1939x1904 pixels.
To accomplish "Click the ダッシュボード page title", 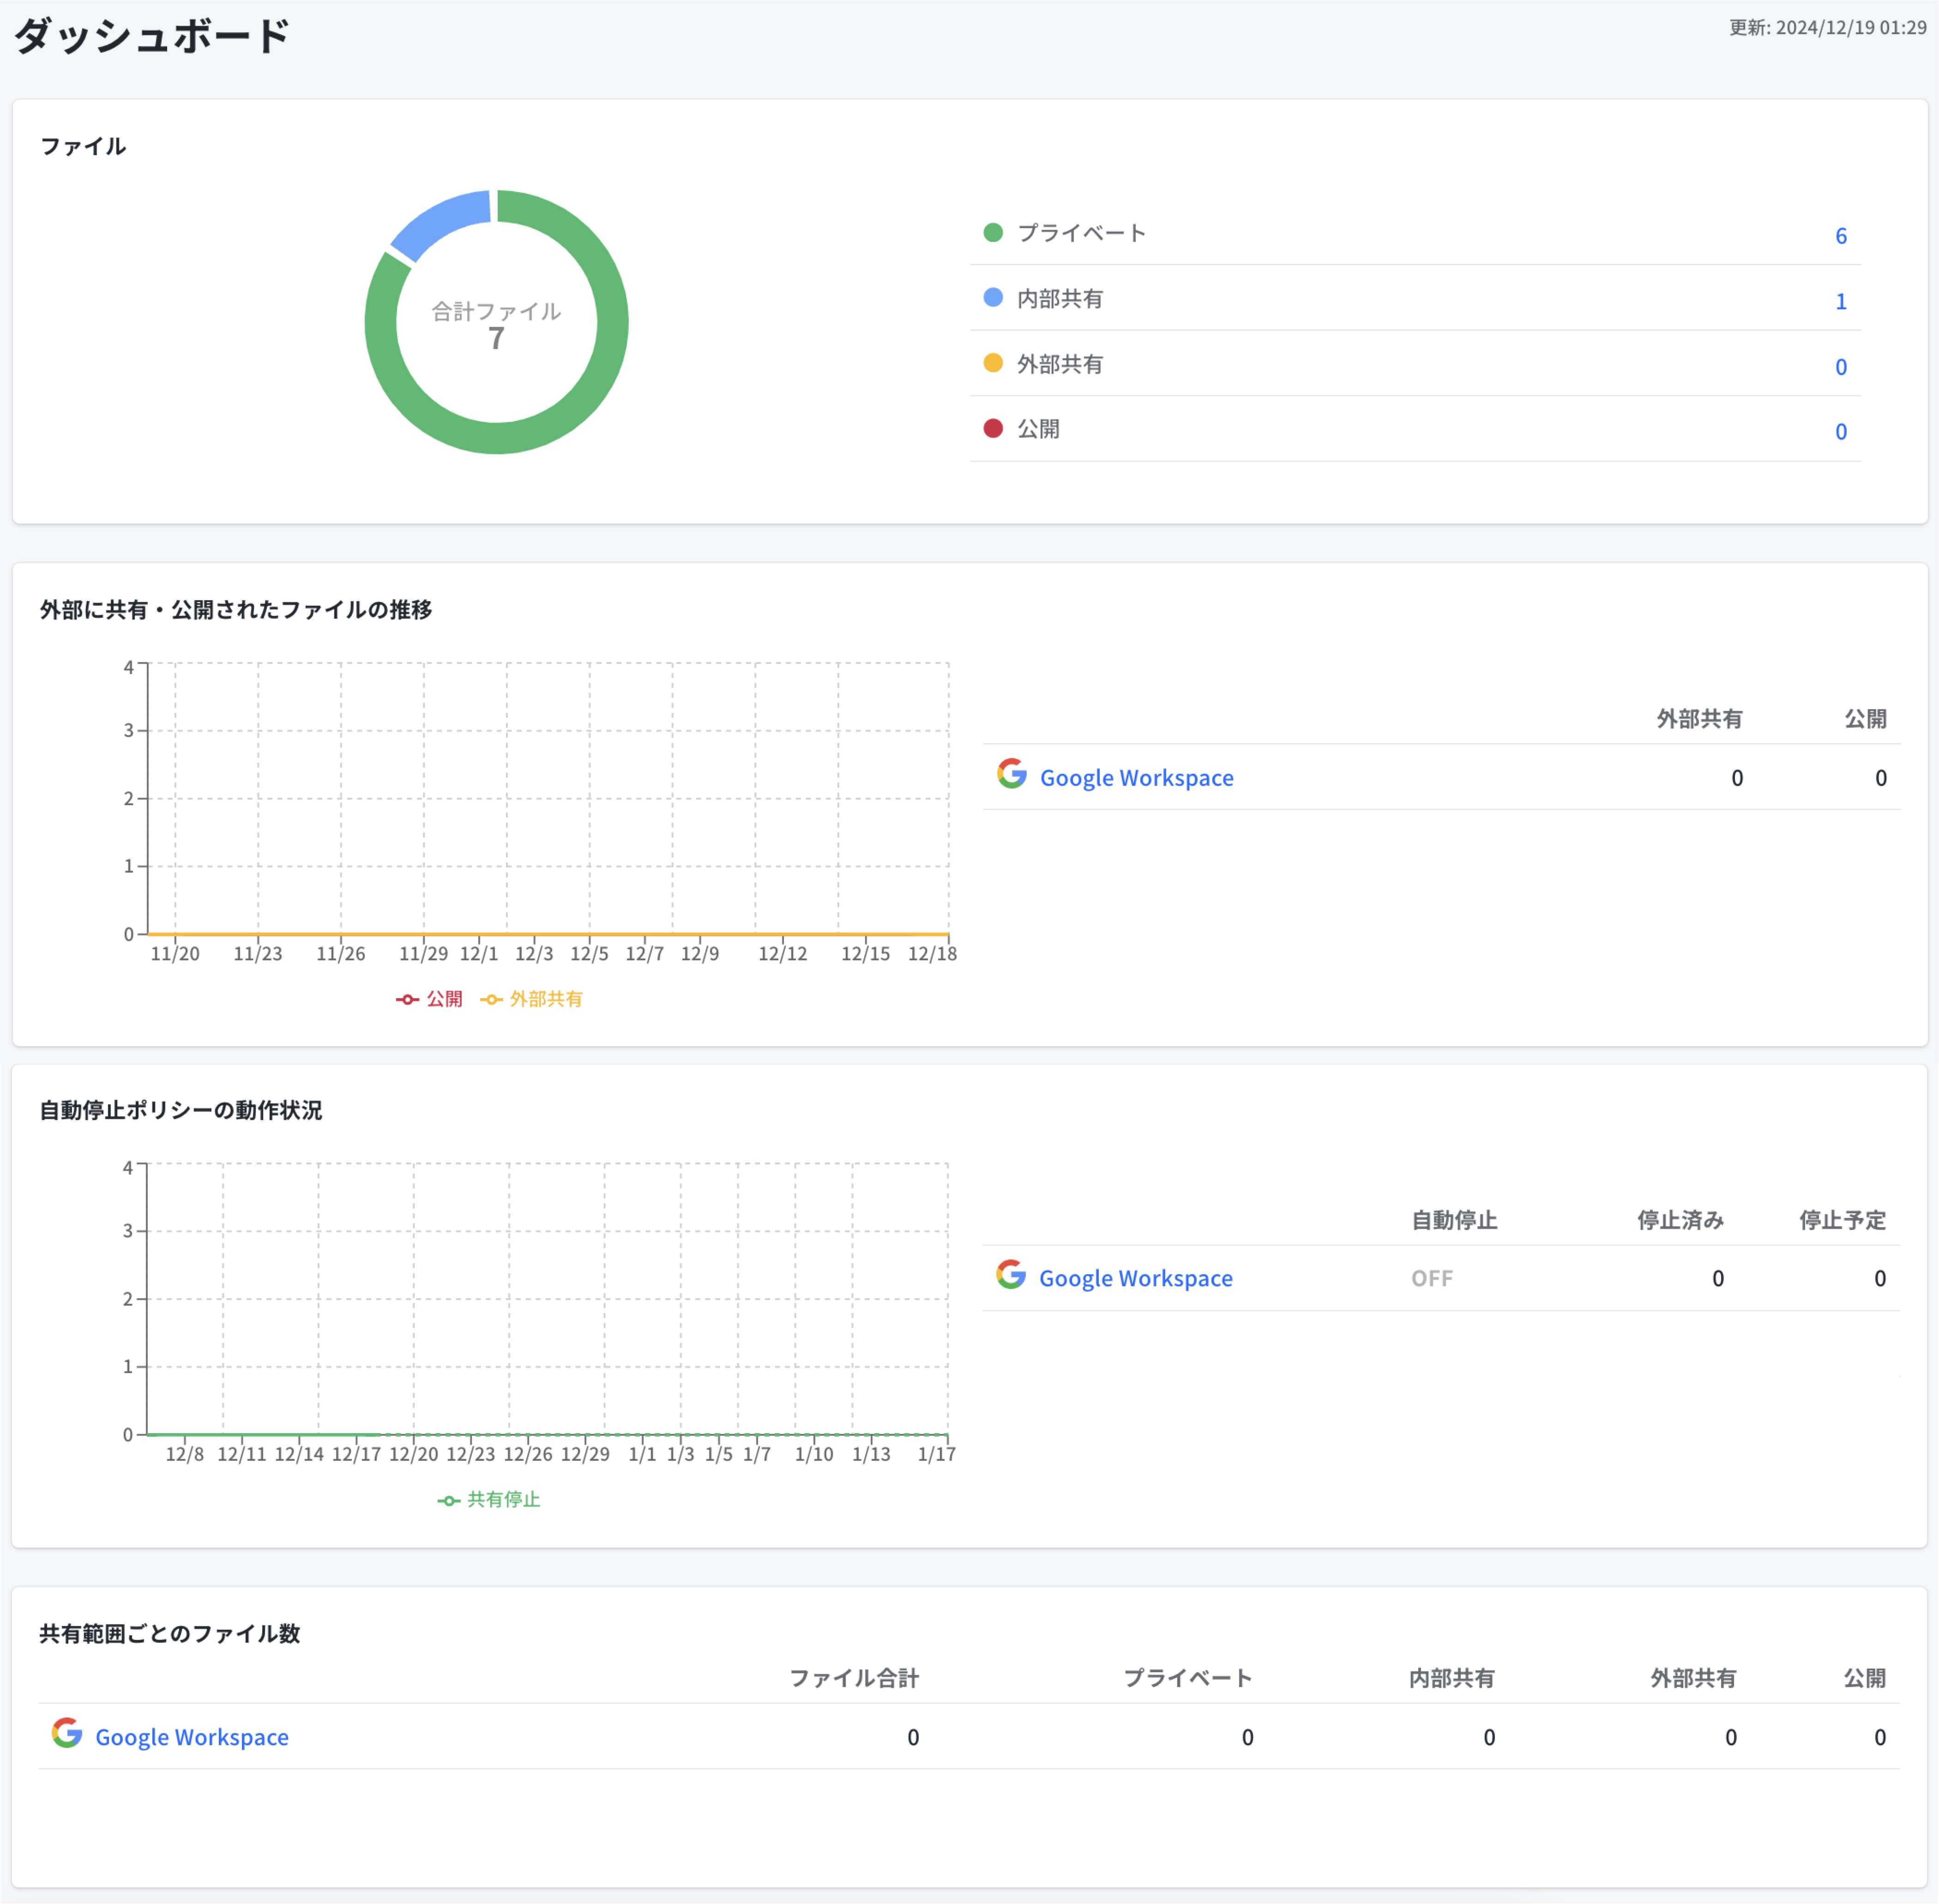I will coord(151,36).
